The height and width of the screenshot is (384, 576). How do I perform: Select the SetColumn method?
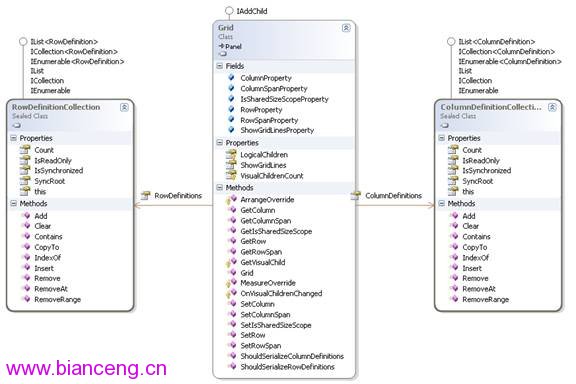[x=257, y=304]
